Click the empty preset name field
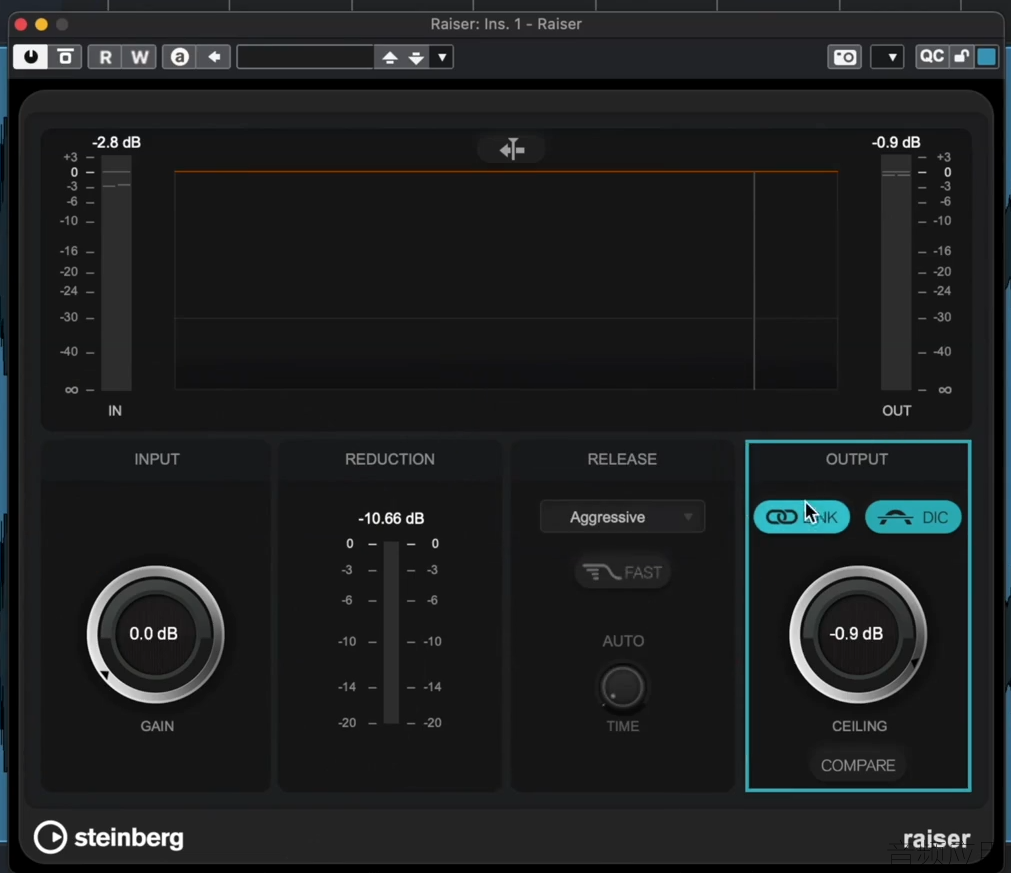Viewport: 1011px width, 873px height. pos(306,57)
